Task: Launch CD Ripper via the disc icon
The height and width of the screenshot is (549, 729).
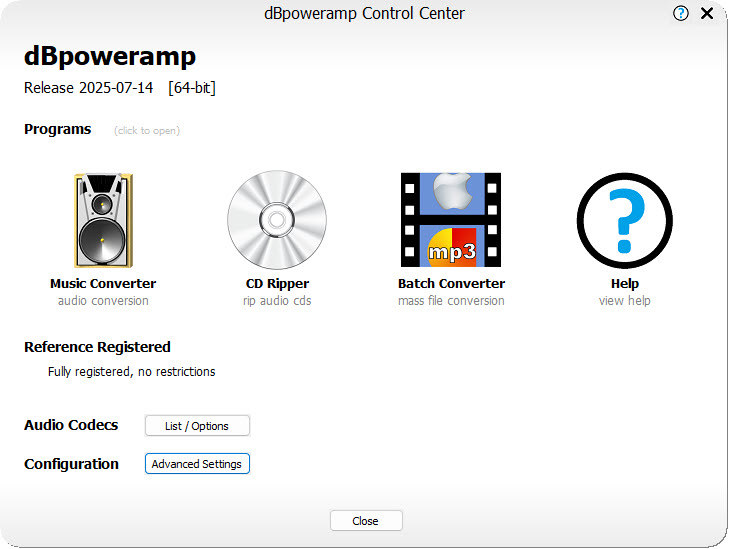Action: (277, 220)
